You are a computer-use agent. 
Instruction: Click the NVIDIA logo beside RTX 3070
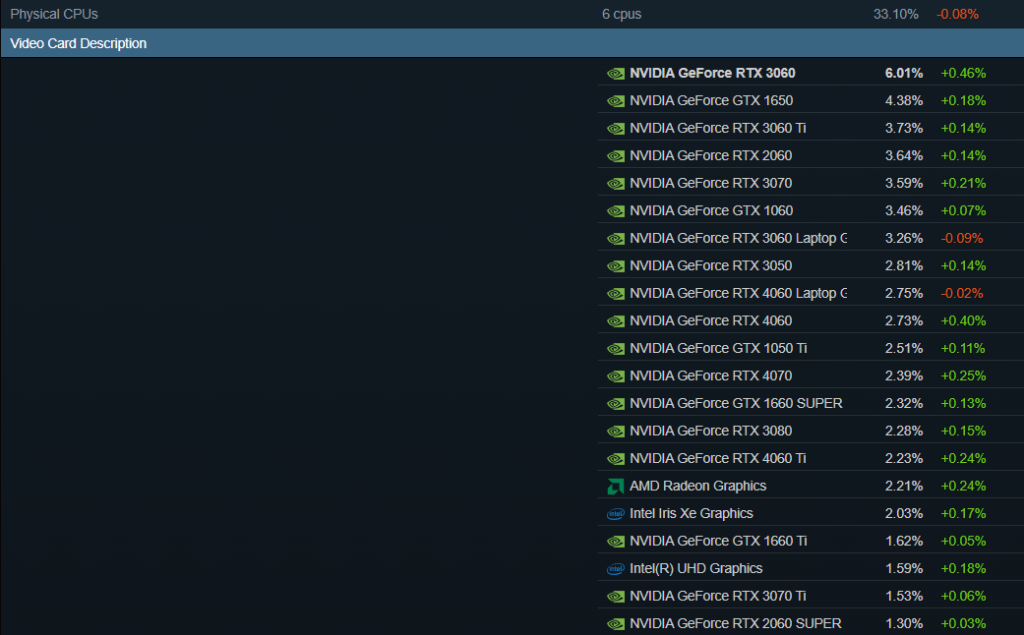point(615,184)
